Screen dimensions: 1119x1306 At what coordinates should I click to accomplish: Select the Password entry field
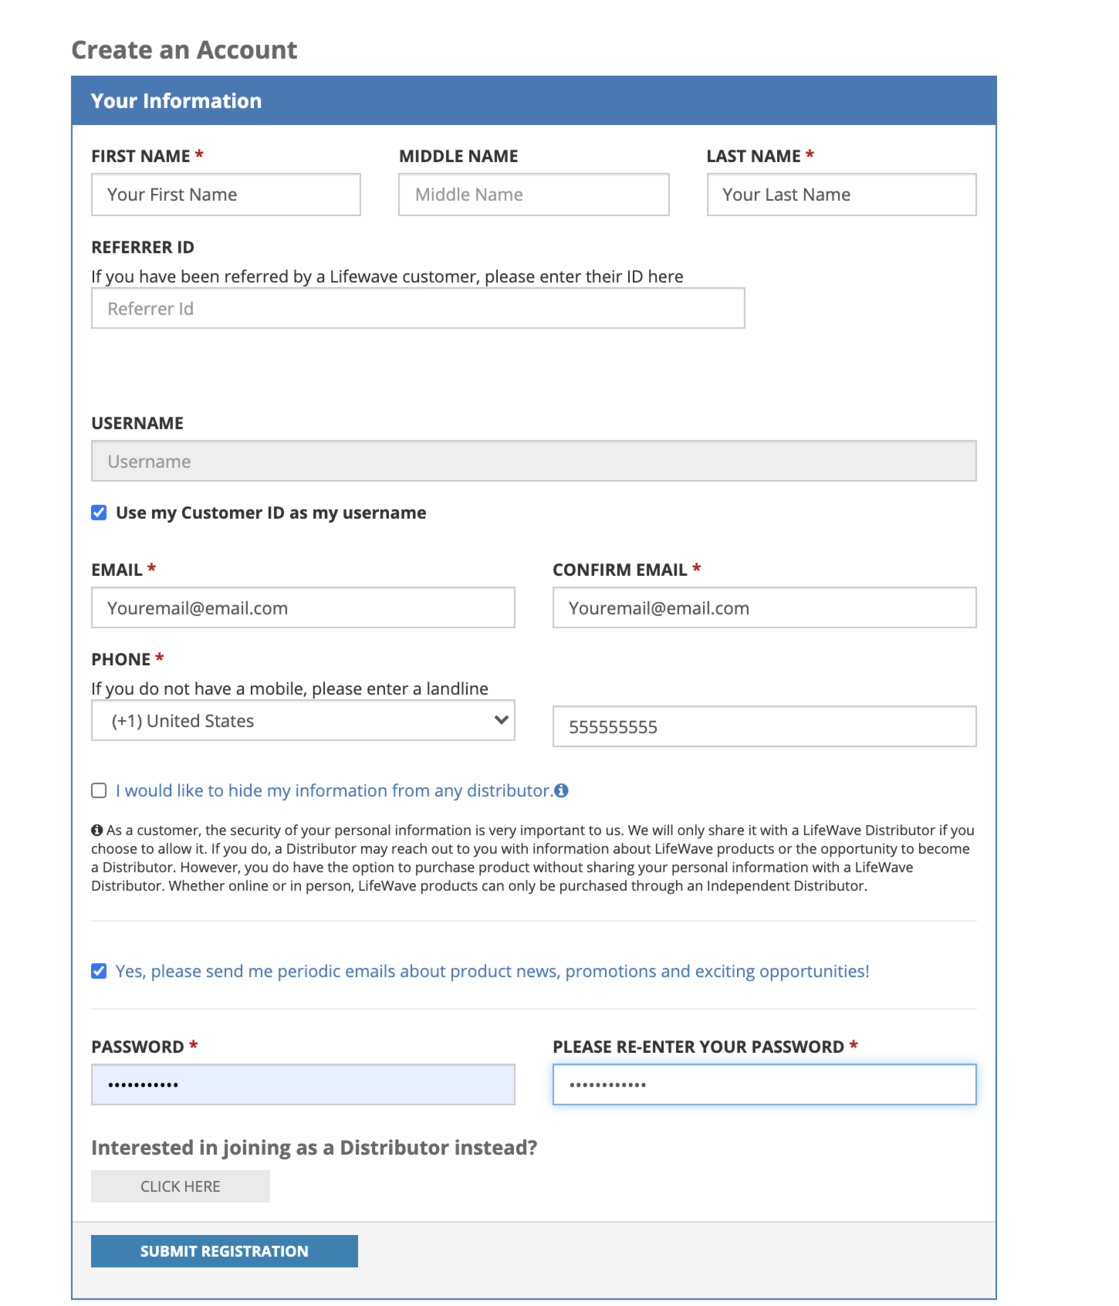[x=303, y=1085]
